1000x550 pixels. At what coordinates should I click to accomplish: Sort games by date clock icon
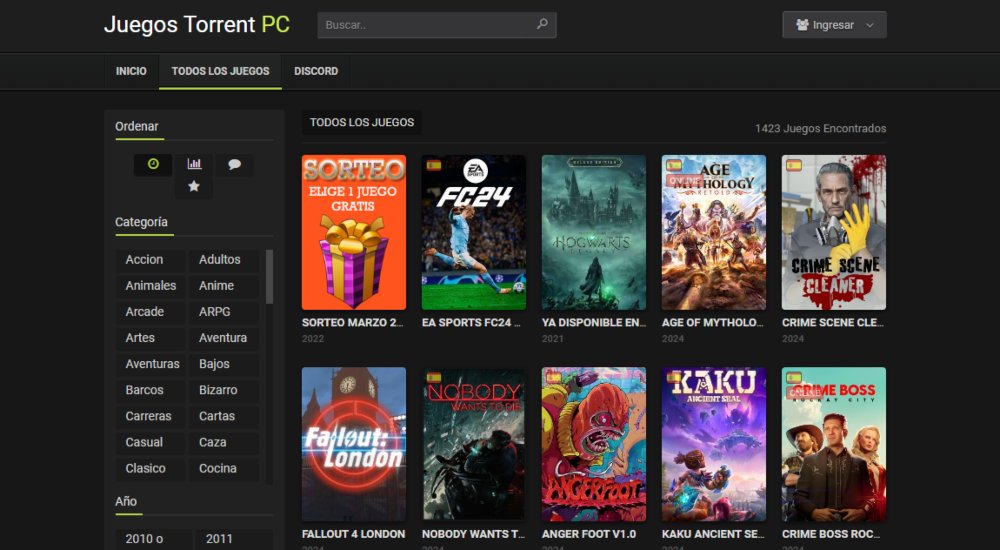coord(153,165)
